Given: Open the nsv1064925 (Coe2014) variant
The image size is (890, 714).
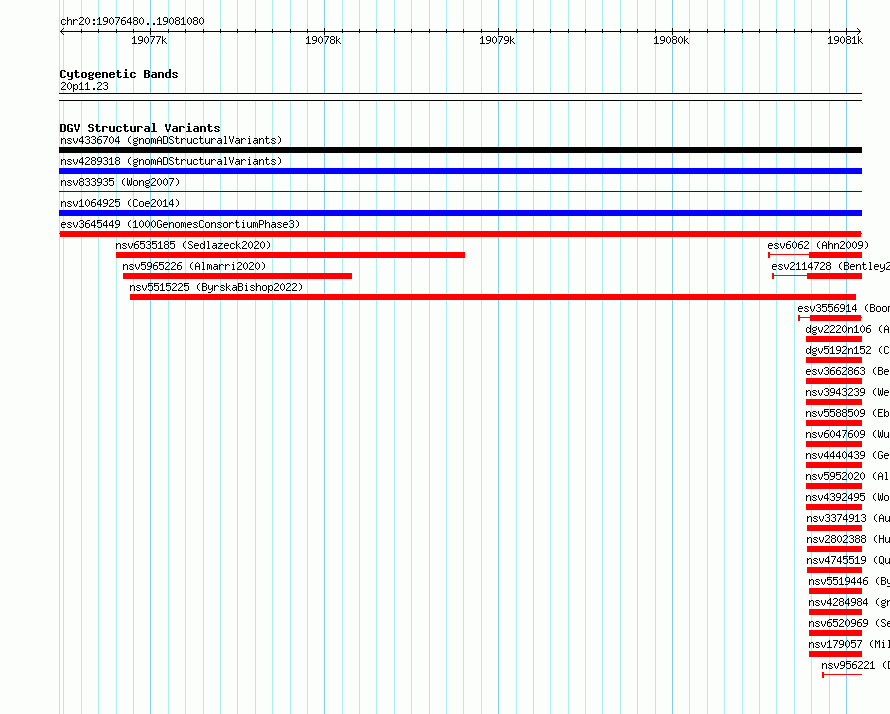Looking at the screenshot, I should pyautogui.click(x=120, y=203).
